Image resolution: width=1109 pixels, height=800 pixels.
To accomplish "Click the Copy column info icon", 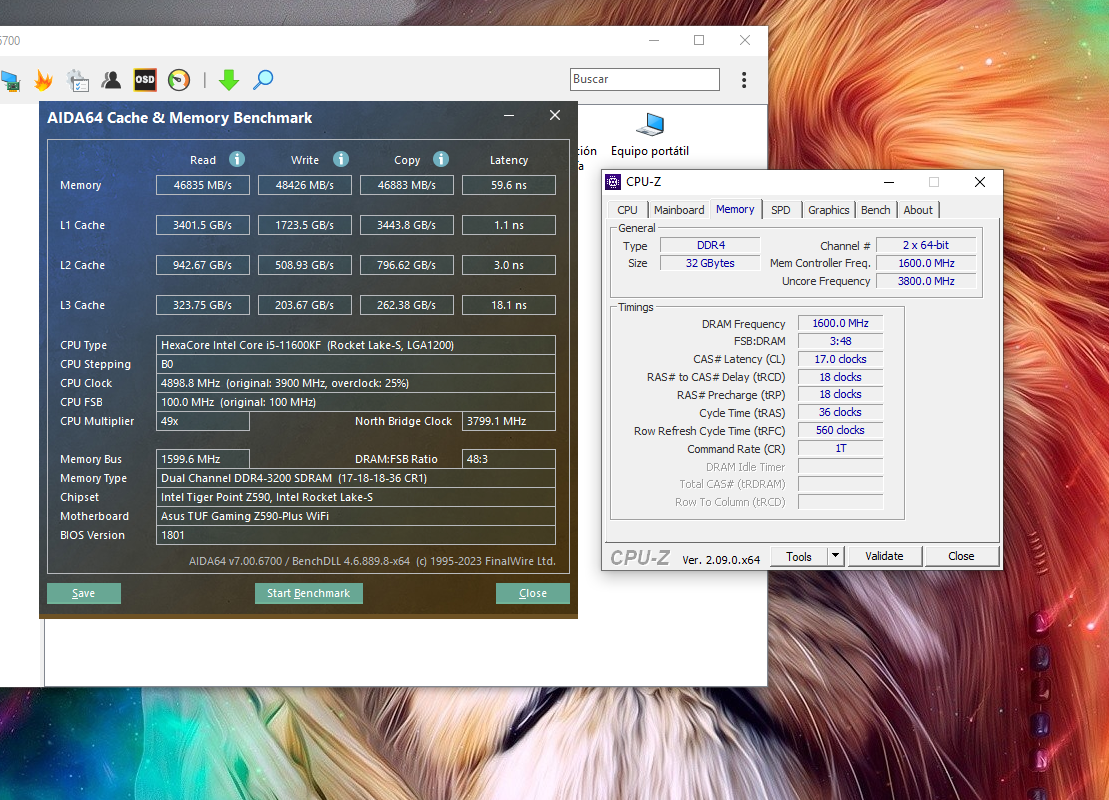I will (441, 159).
